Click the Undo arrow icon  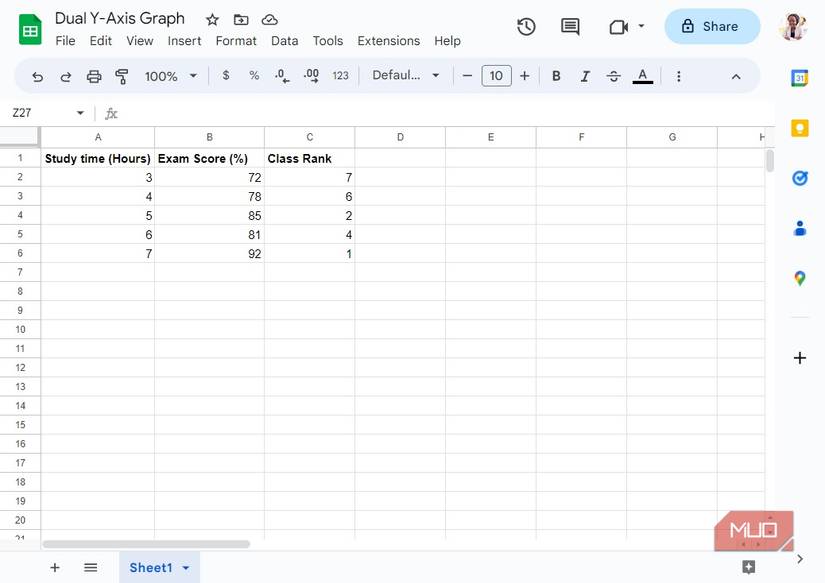(x=38, y=76)
